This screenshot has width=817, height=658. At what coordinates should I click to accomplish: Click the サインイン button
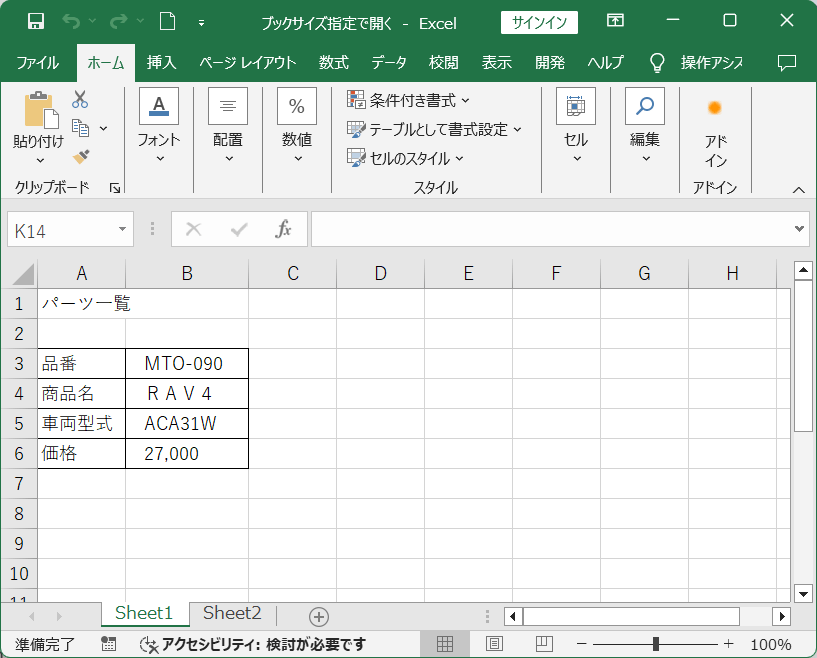(x=539, y=22)
